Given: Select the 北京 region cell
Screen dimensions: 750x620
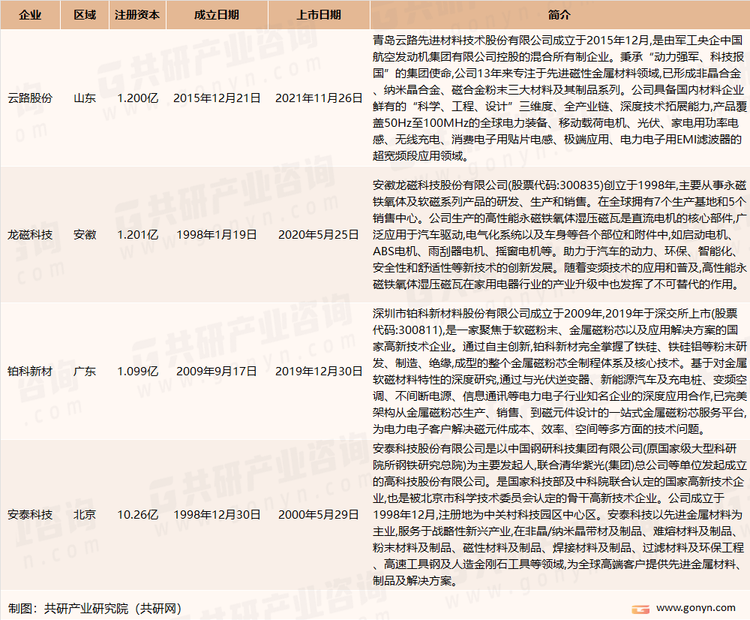Looking at the screenshot, I should [85, 515].
